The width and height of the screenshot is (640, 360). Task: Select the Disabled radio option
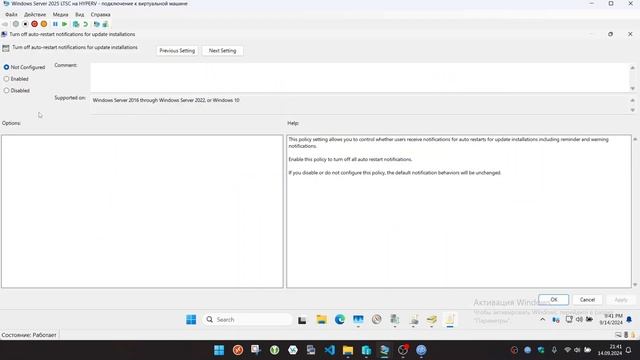pyautogui.click(x=17, y=91)
